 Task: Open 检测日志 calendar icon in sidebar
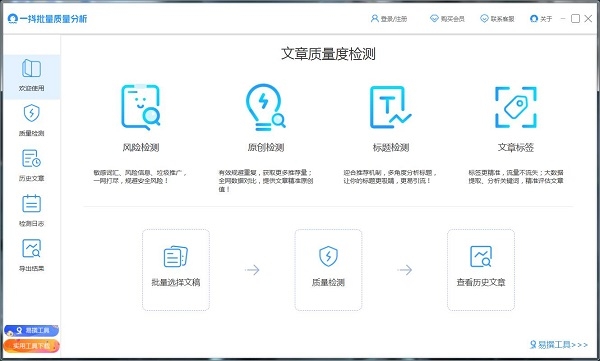tap(31, 210)
